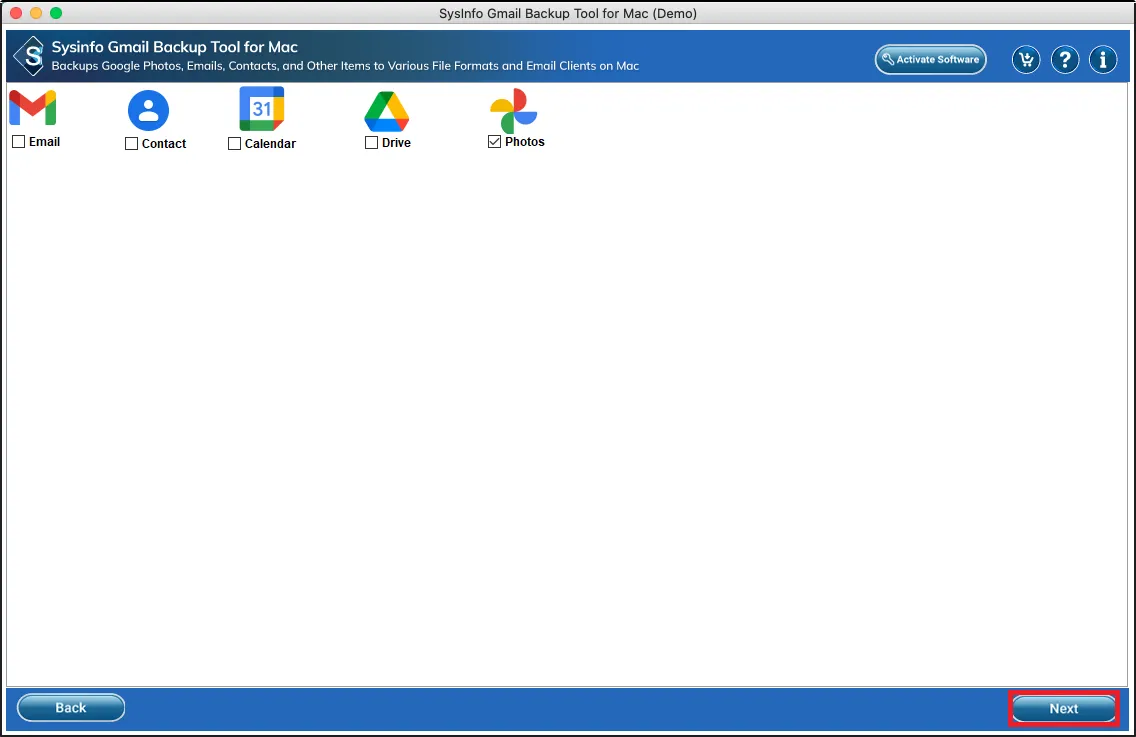Image resolution: width=1136 pixels, height=737 pixels.
Task: Click the window title 'SysInfo Gmail Backup Tool for Mac (Demo)'
Action: (x=568, y=13)
